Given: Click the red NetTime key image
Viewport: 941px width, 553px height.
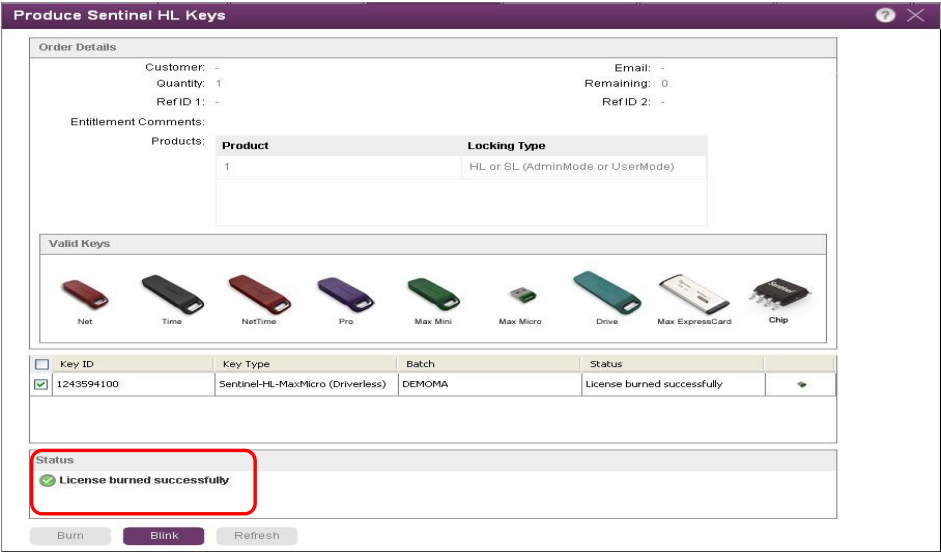Looking at the screenshot, I should click(x=259, y=293).
